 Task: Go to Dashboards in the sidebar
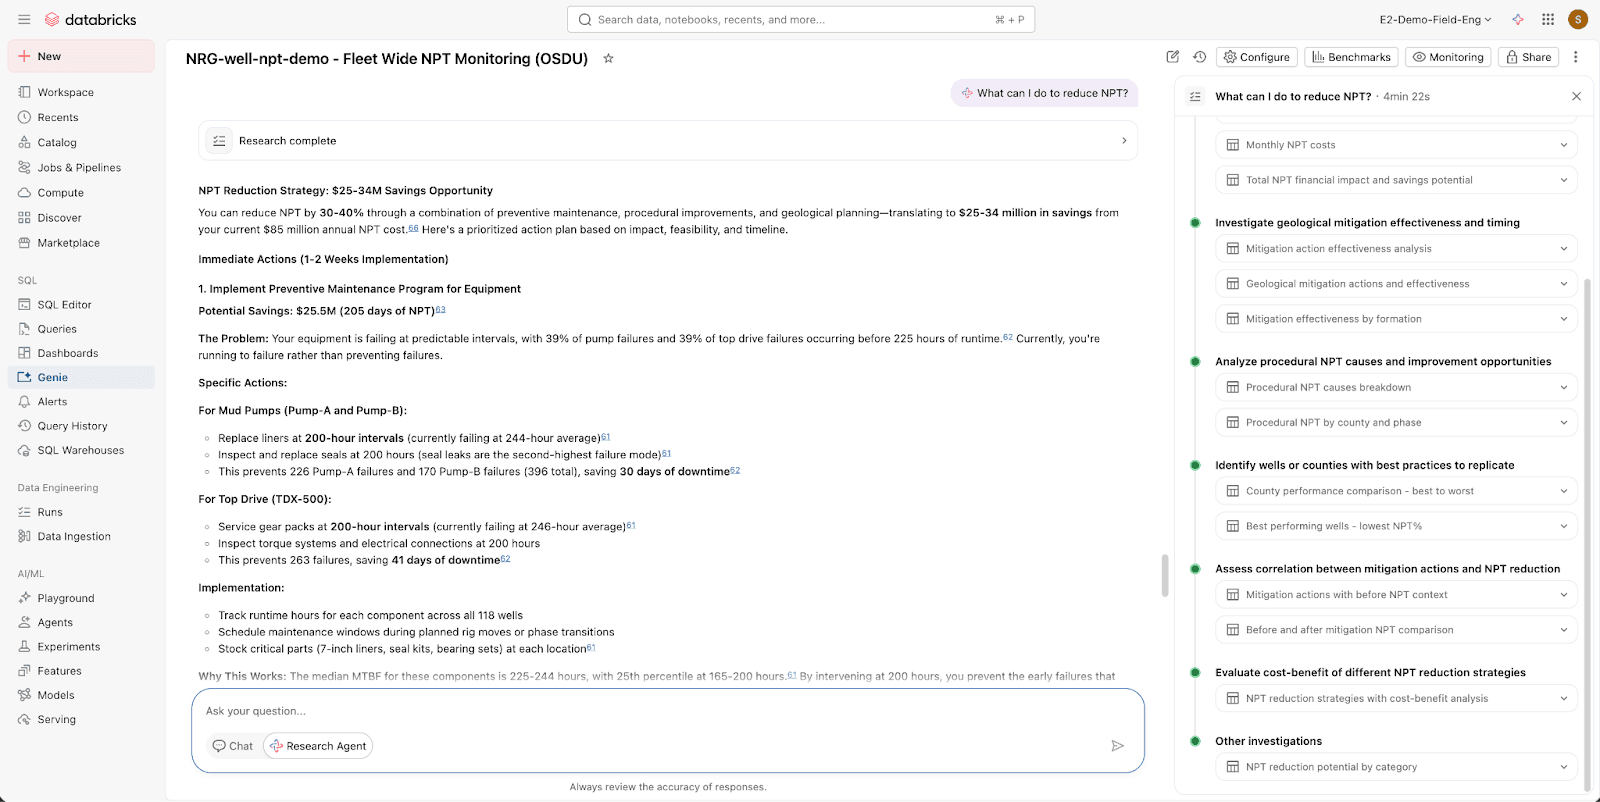point(67,353)
